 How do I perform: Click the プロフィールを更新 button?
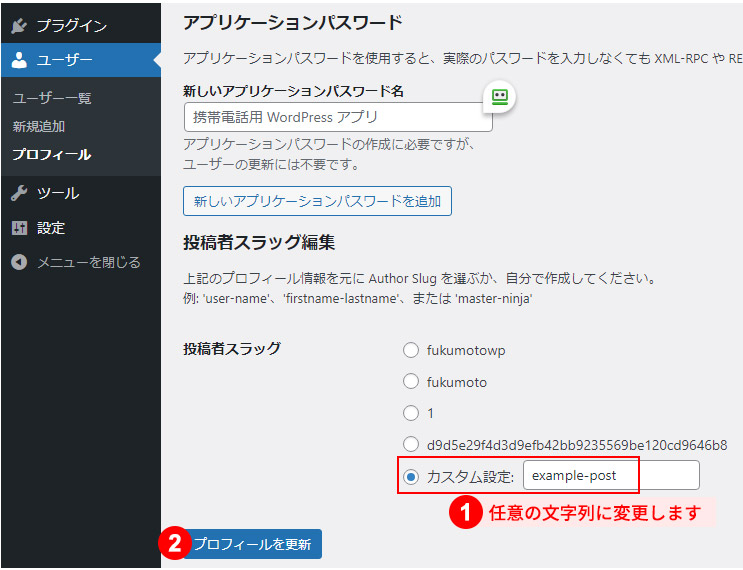pos(253,544)
